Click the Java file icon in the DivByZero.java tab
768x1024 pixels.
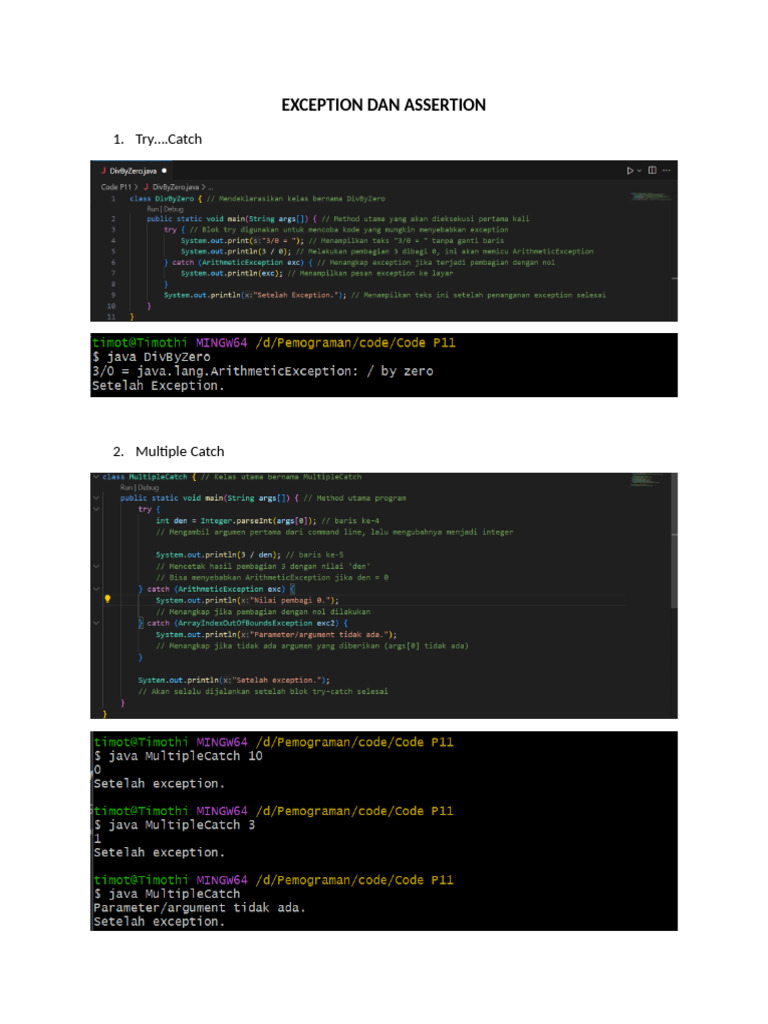coord(104,171)
